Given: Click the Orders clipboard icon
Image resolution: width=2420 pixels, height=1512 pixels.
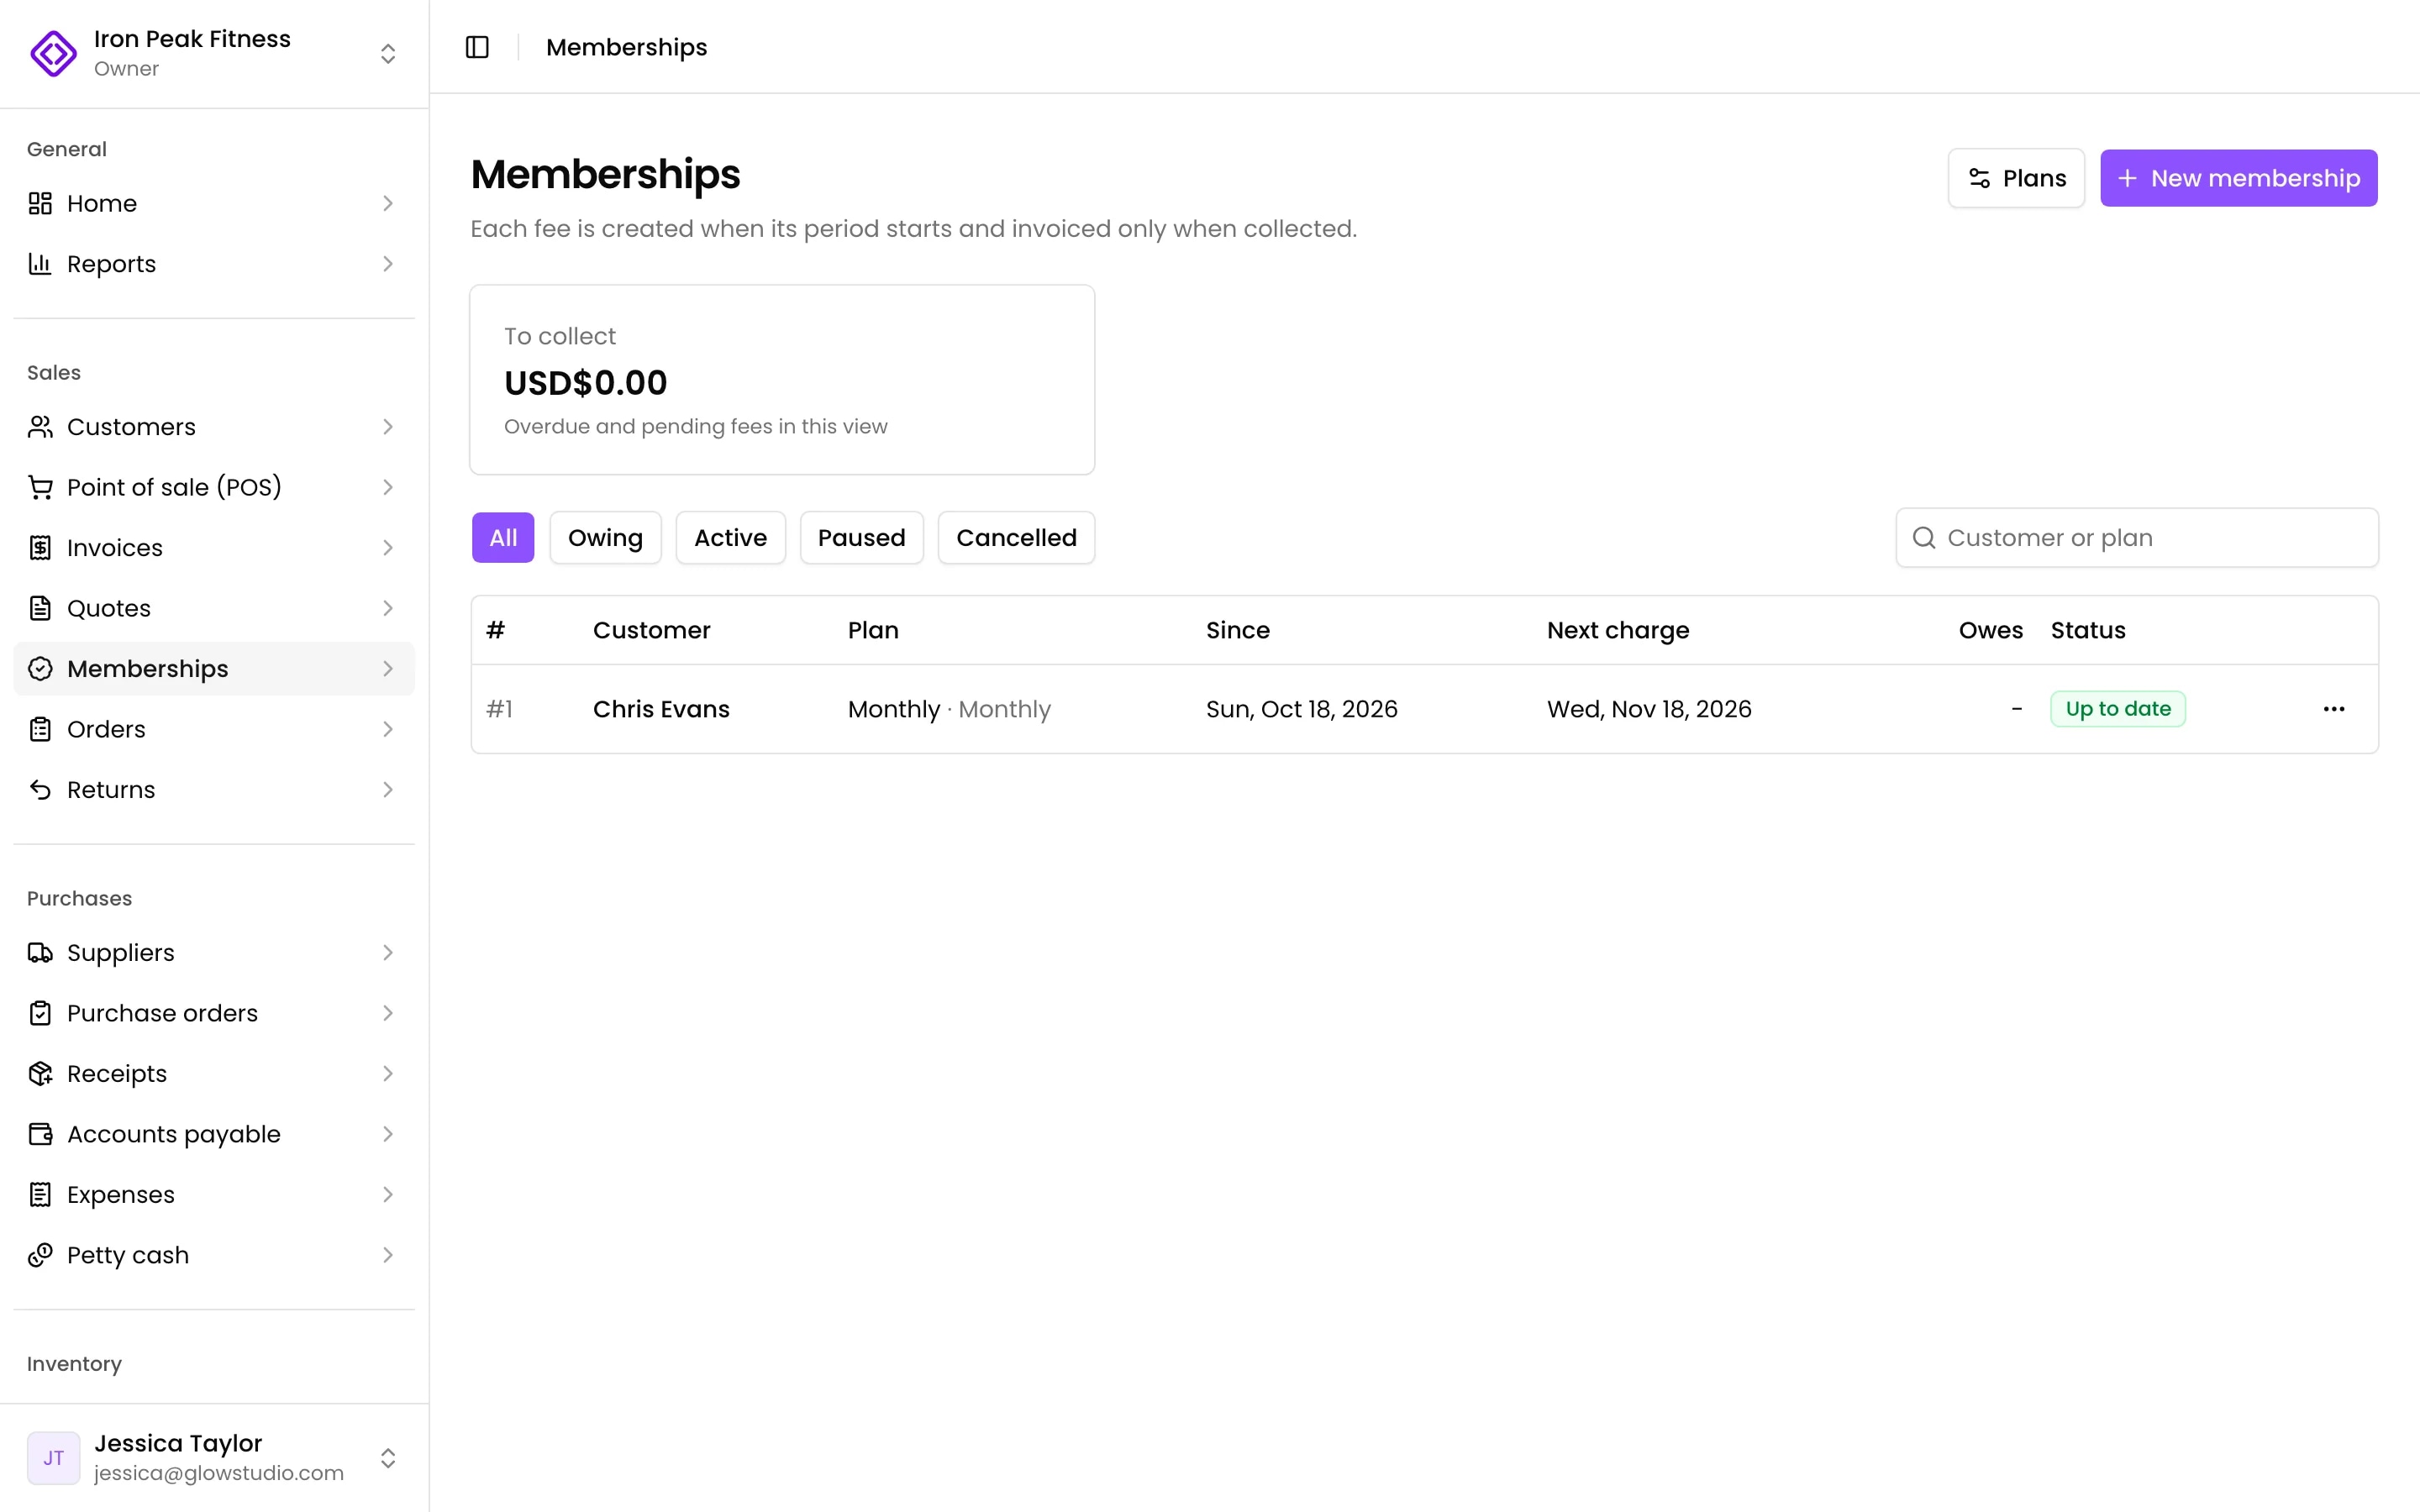Looking at the screenshot, I should point(40,729).
